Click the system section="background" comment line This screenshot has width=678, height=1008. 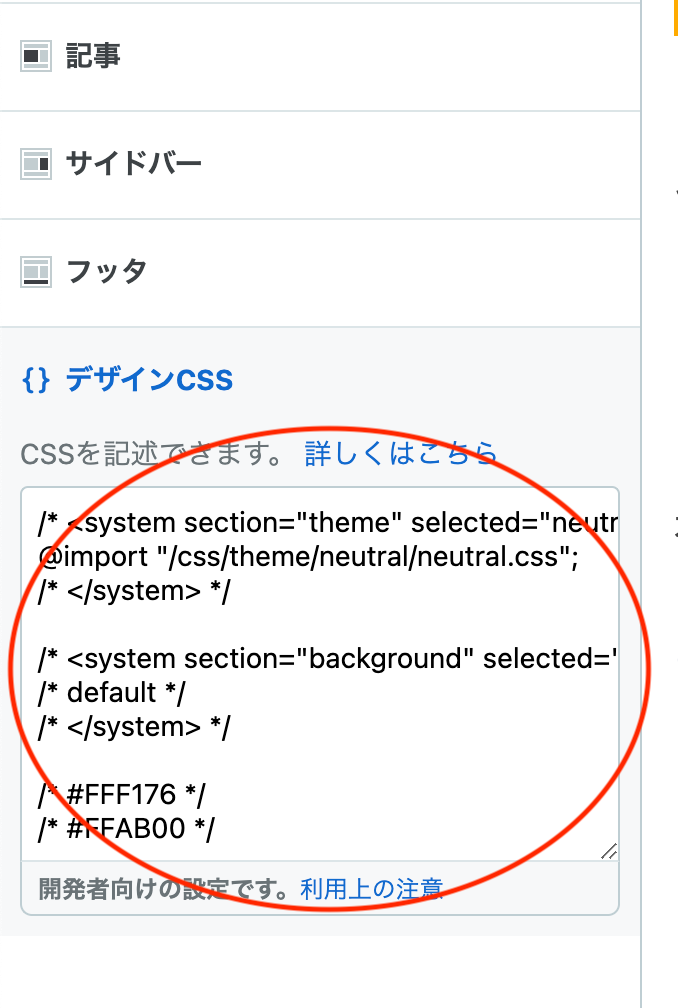(x=328, y=659)
